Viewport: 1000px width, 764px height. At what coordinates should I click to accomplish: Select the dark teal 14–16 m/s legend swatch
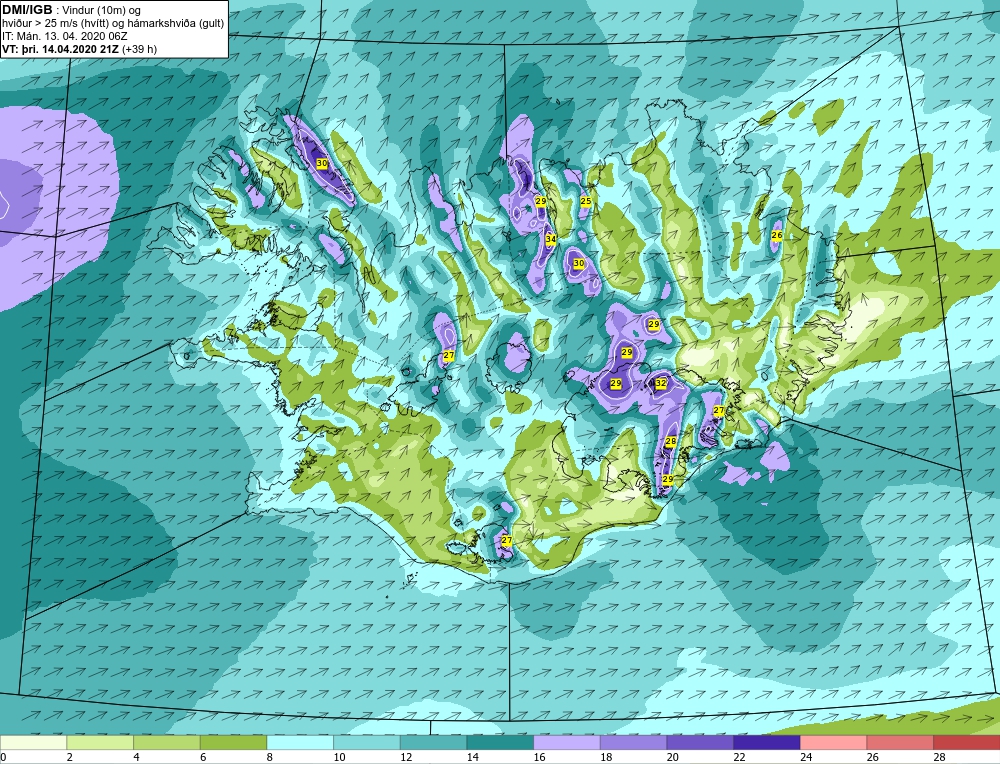500,743
